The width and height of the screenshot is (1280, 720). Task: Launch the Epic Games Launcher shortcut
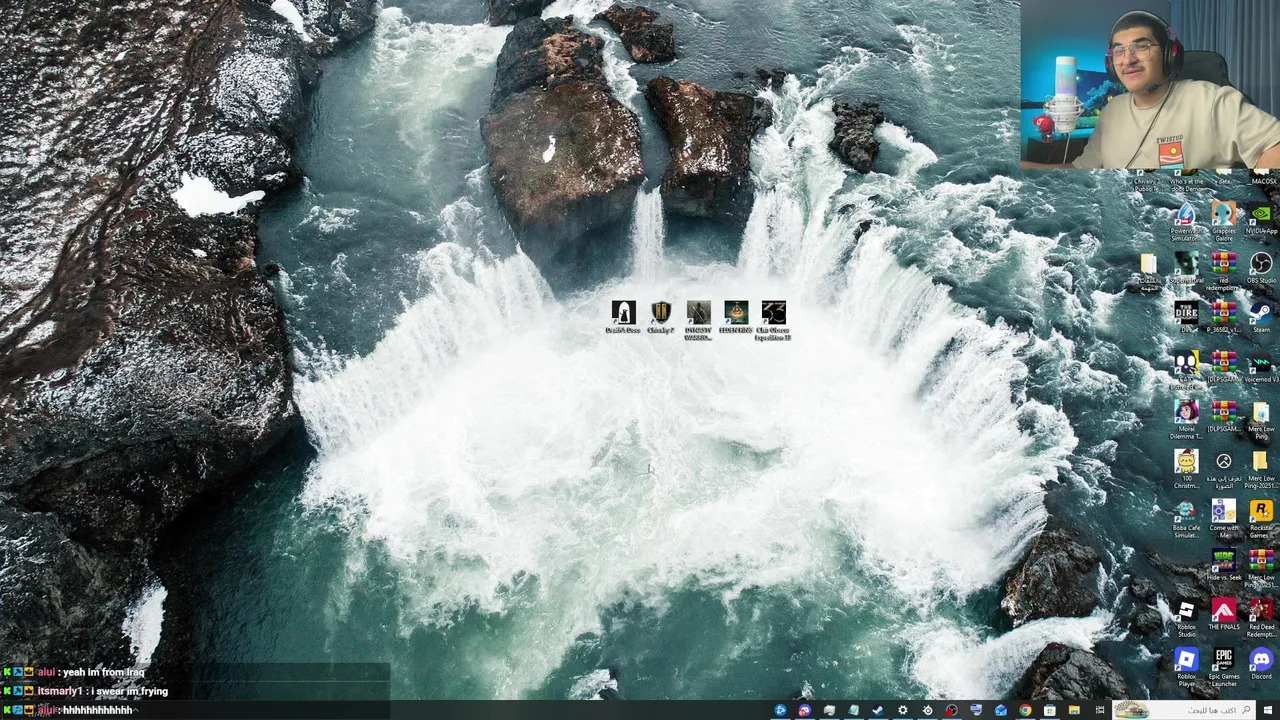click(1224, 668)
